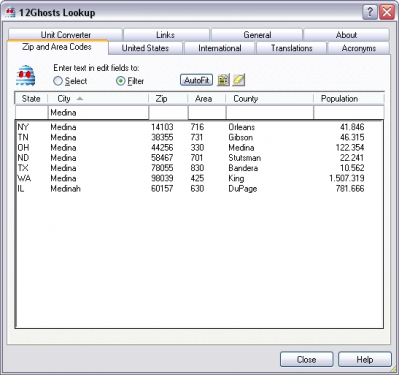Click the AutoFit button

[x=196, y=80]
